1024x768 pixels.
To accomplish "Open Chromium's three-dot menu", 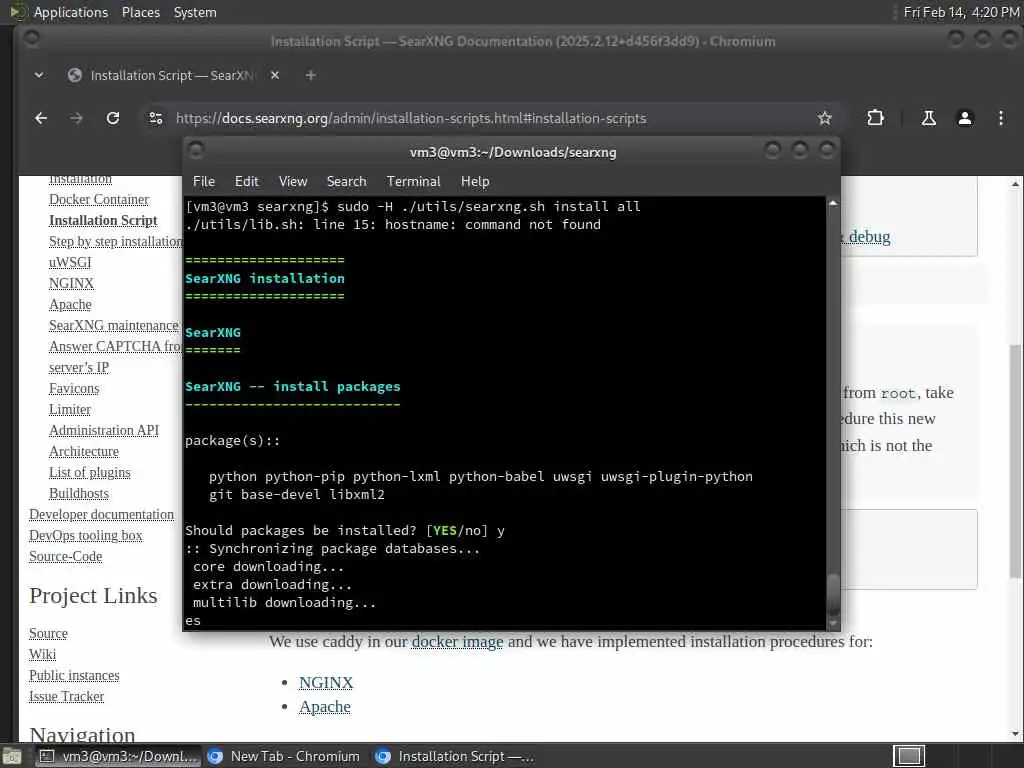I will pyautogui.click(x=1000, y=118).
